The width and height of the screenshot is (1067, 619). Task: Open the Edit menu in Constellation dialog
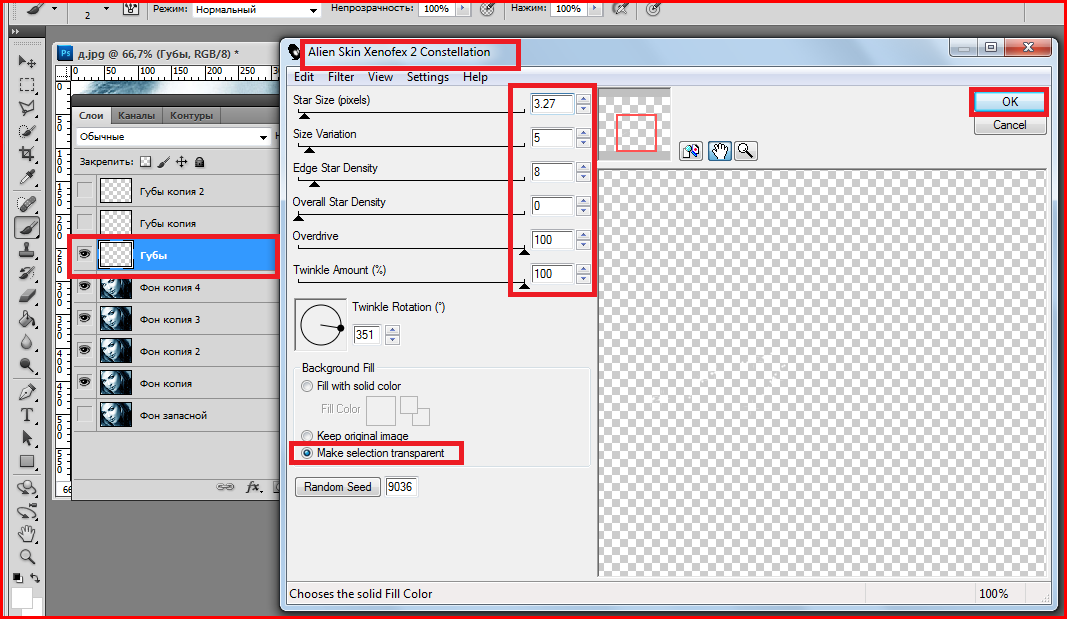pyautogui.click(x=303, y=78)
